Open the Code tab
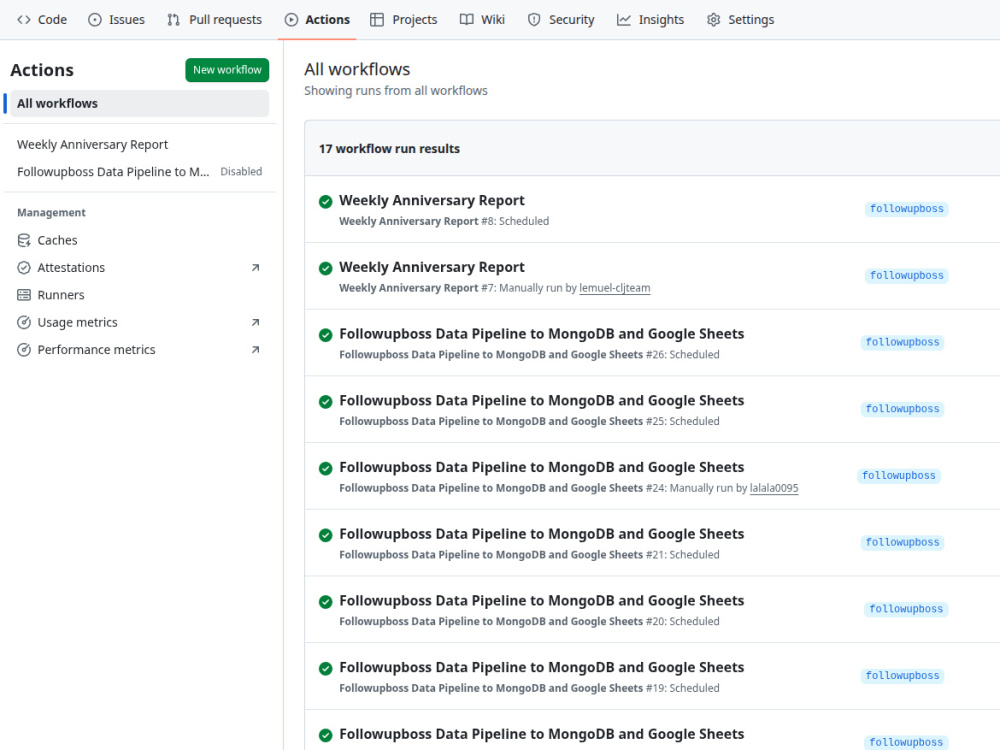 click(42, 20)
